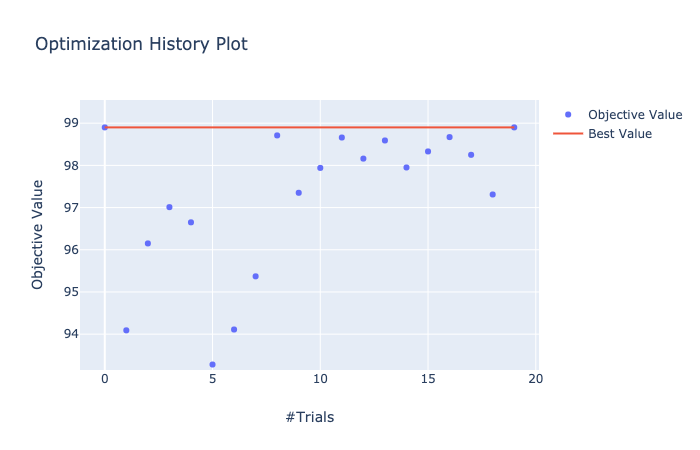This screenshot has width=700, height=450.
Task: Select the lowest point at trial 5
Action: pyautogui.click(x=212, y=365)
